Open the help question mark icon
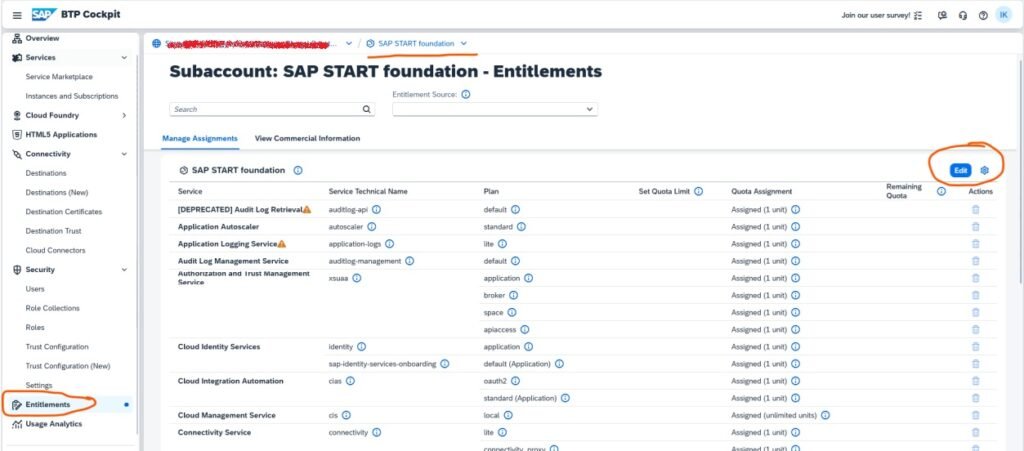Image resolution: width=1024 pixels, height=451 pixels. coord(983,15)
